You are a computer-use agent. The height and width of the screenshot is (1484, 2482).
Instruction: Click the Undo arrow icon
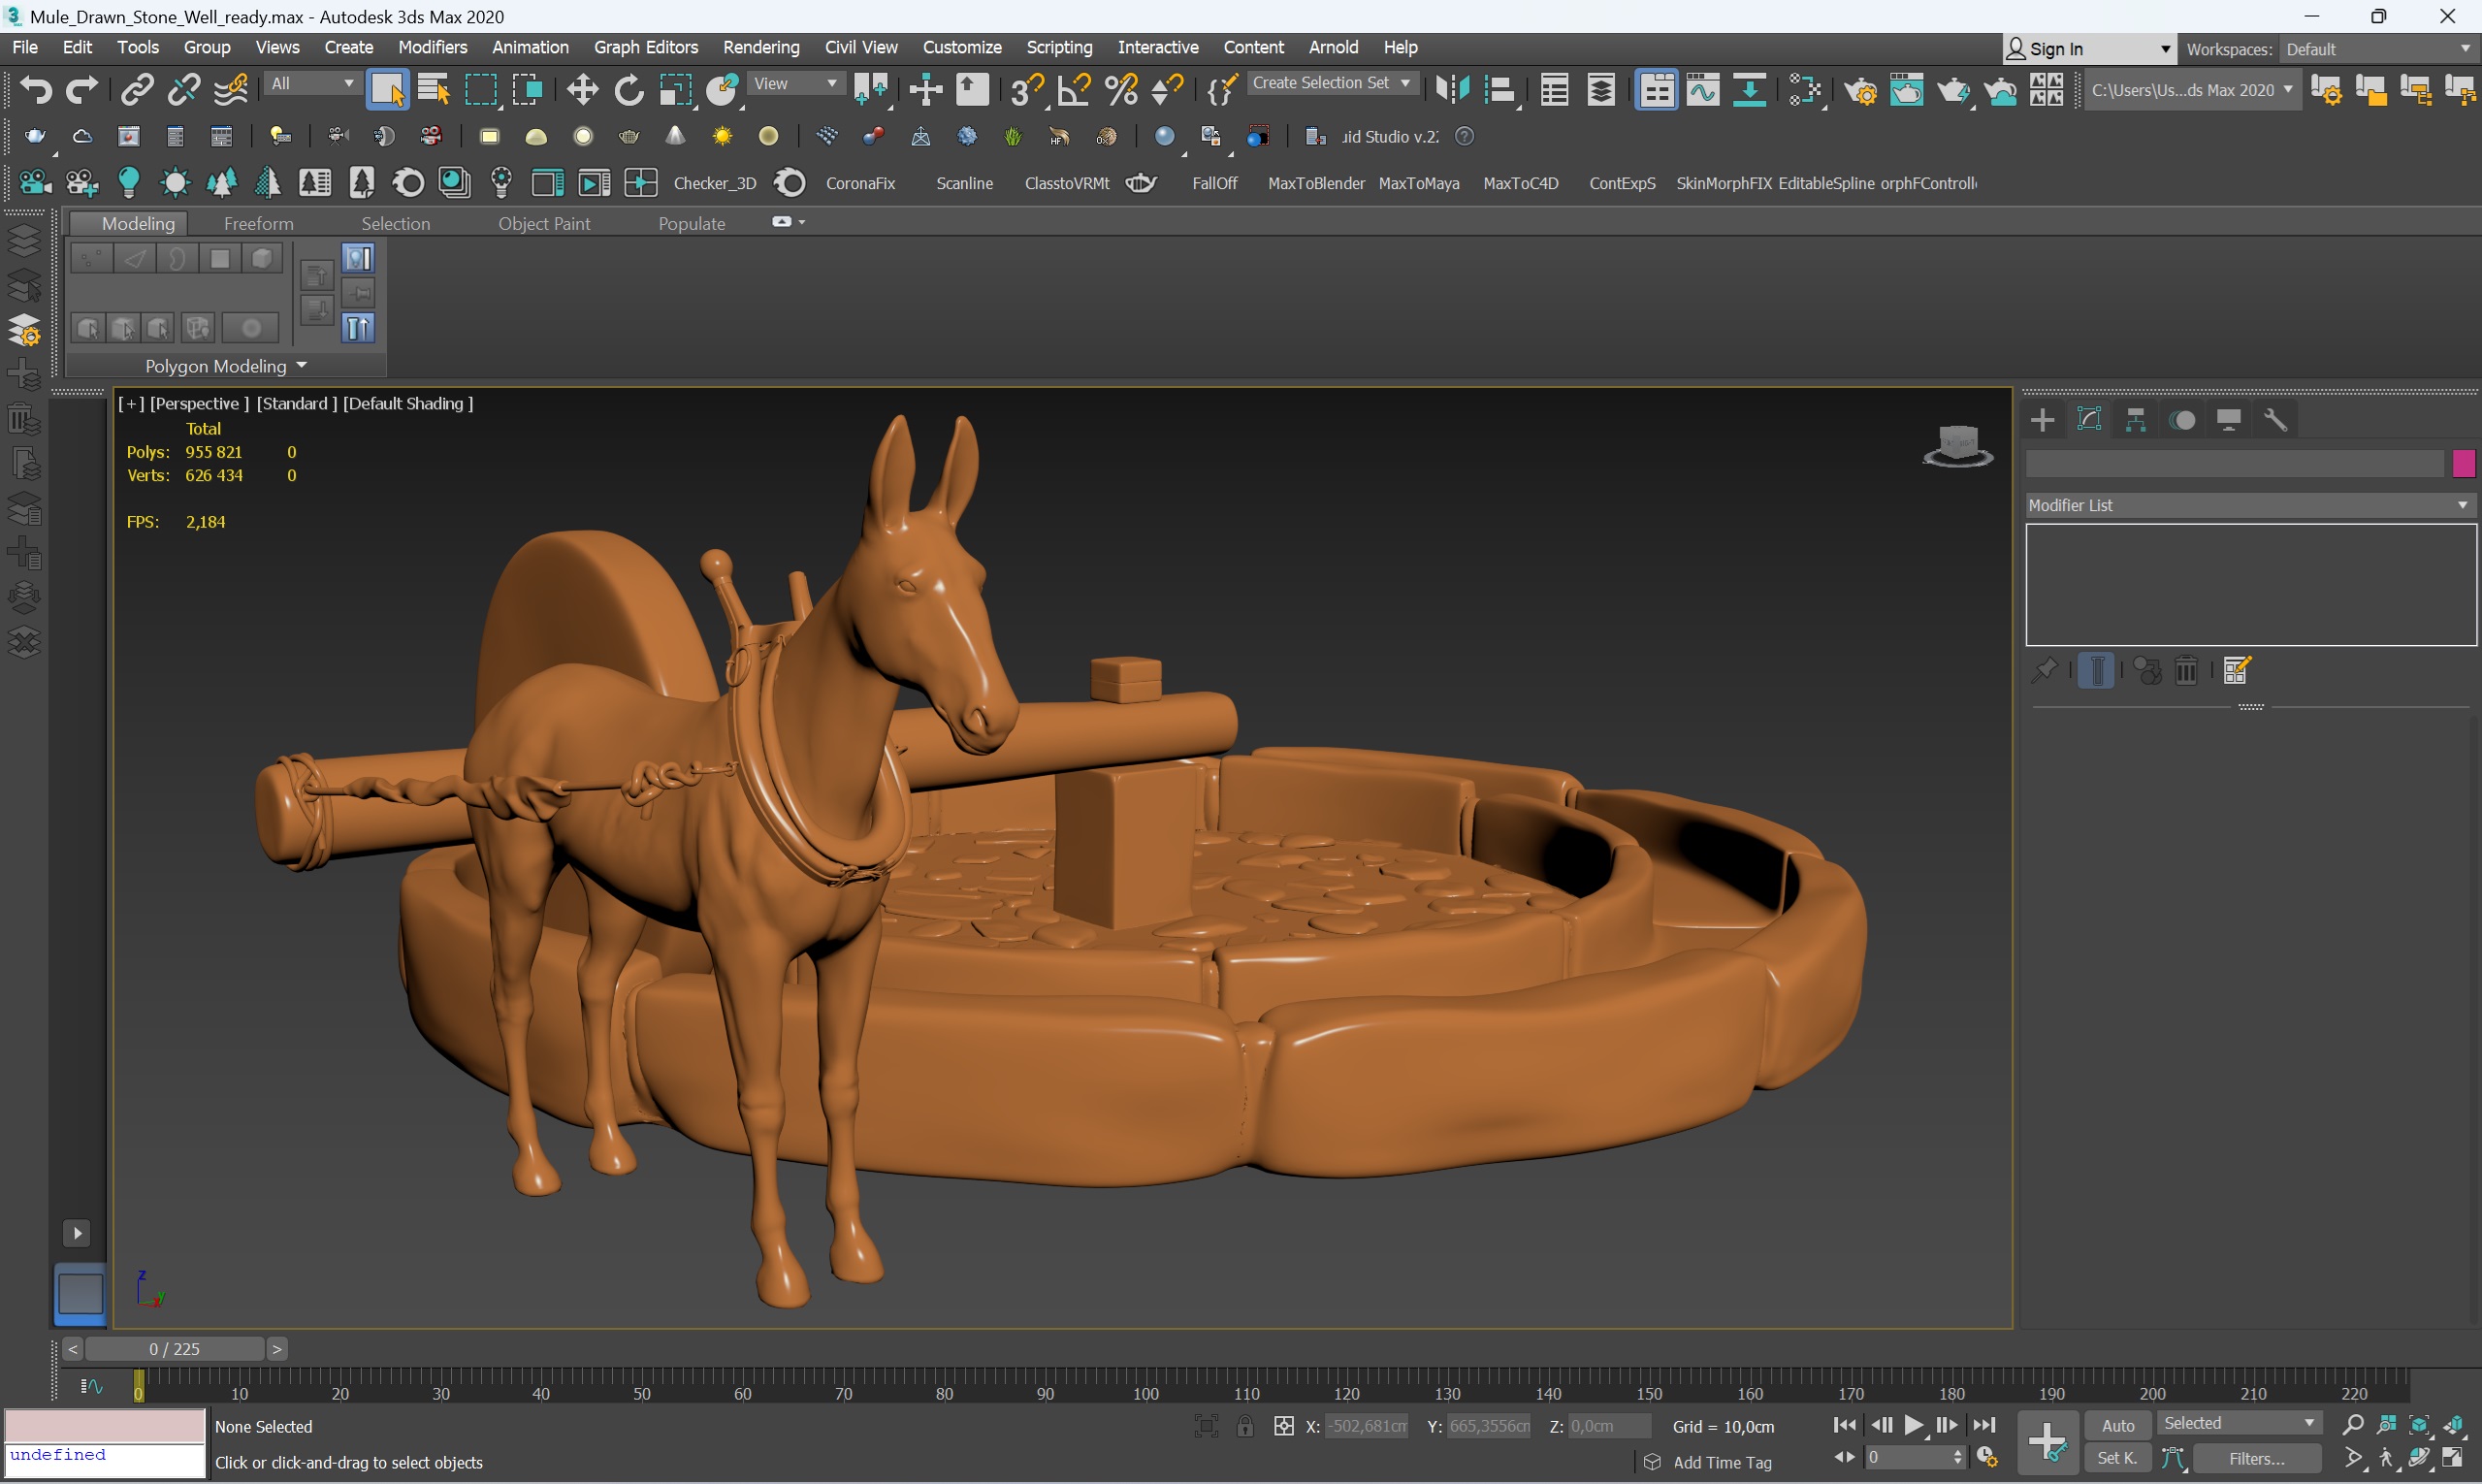point(36,90)
